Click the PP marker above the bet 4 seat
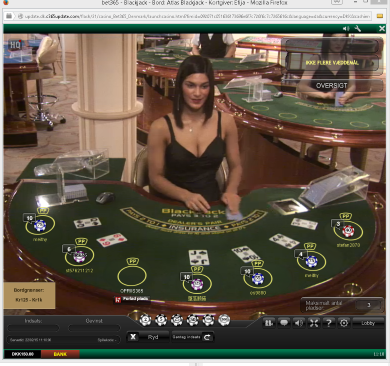 [x=310, y=246]
